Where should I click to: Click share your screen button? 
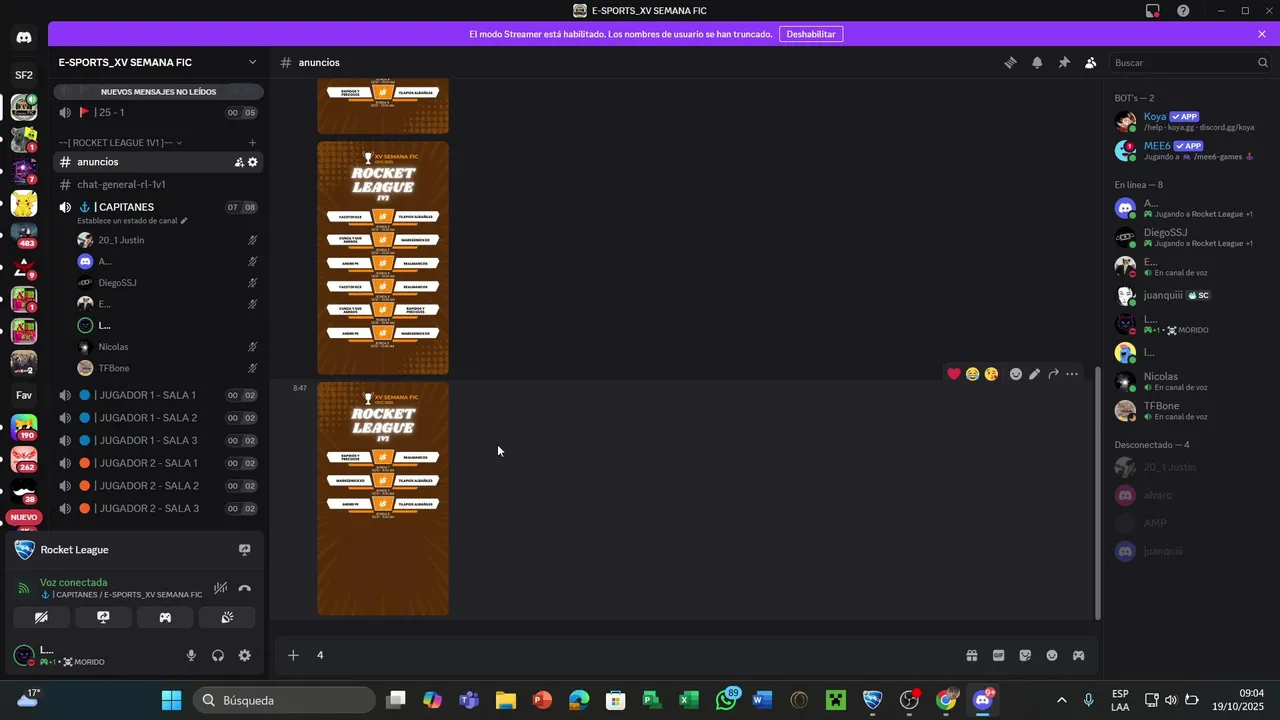point(103,617)
